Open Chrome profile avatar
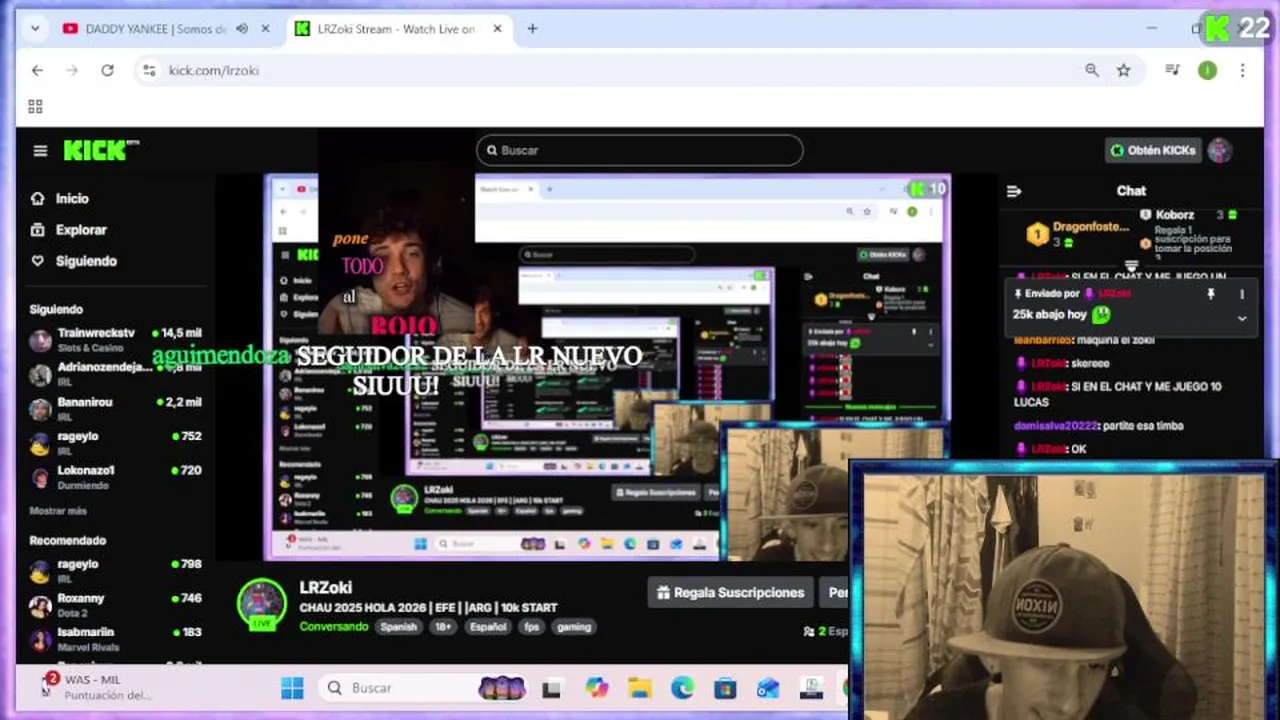The image size is (1280, 720). (1208, 70)
